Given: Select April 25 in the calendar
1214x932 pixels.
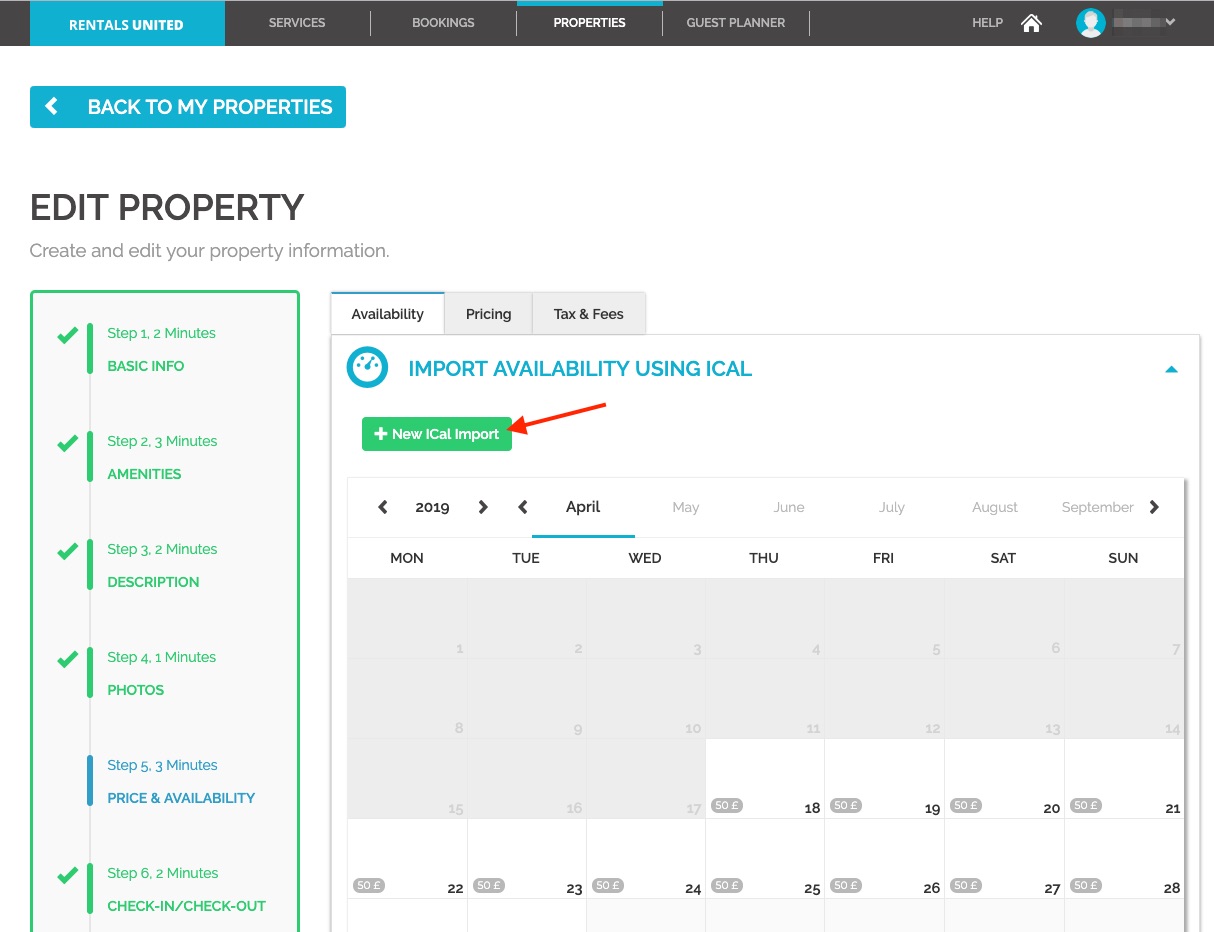Looking at the screenshot, I should click(765, 859).
